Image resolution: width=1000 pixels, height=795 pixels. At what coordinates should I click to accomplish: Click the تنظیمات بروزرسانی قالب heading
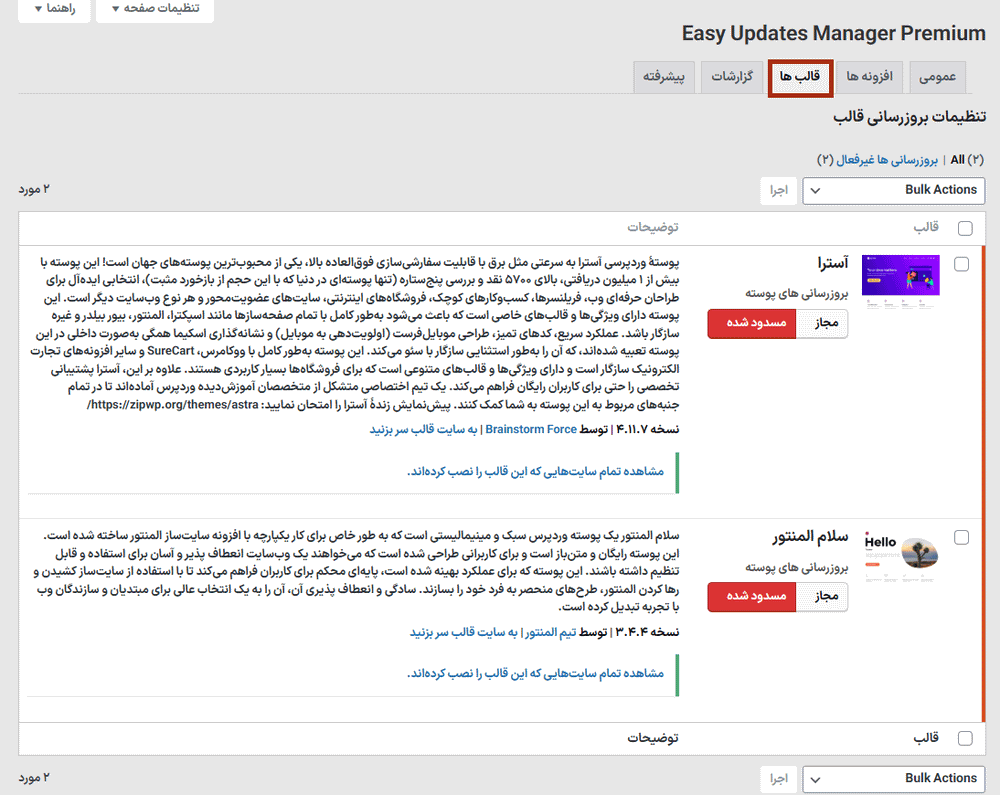point(909,117)
